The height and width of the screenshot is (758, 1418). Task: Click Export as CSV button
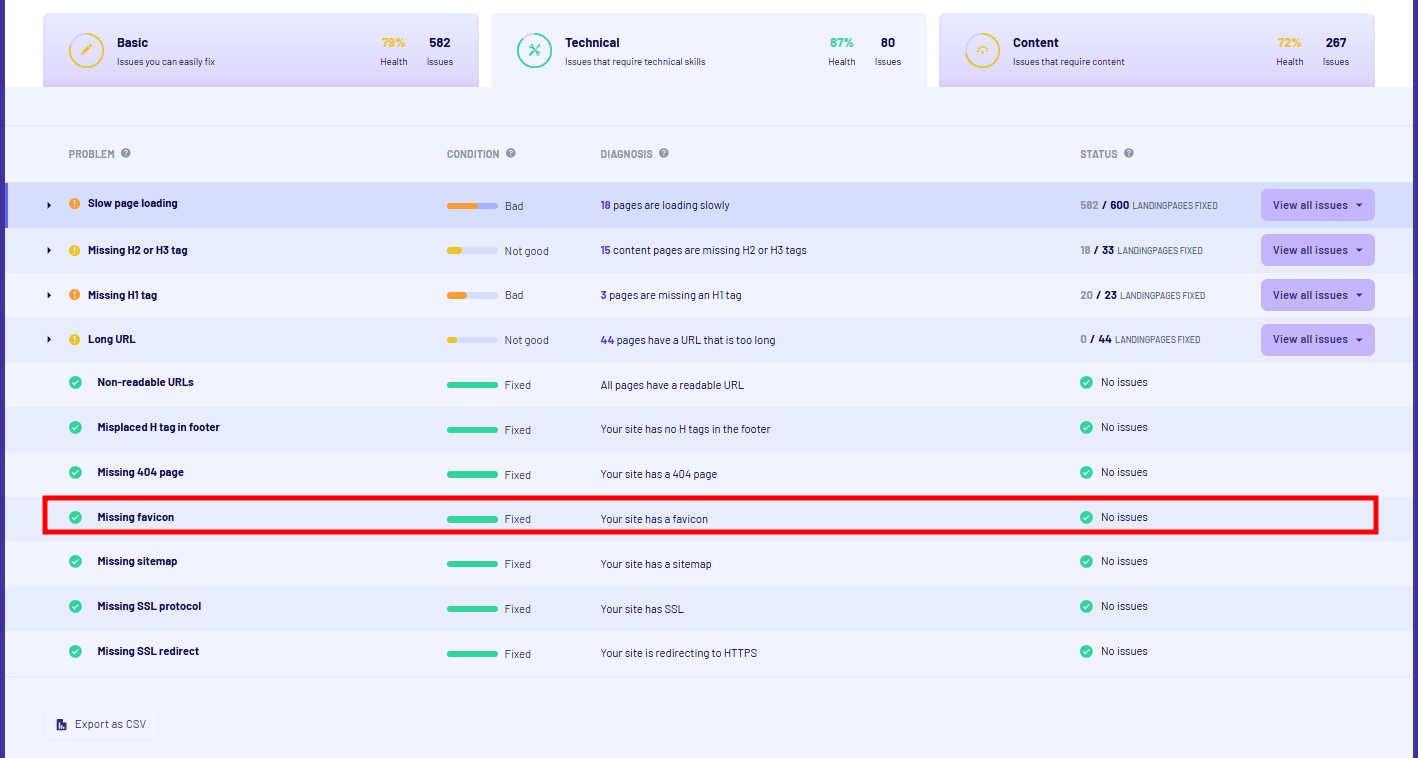tap(101, 724)
